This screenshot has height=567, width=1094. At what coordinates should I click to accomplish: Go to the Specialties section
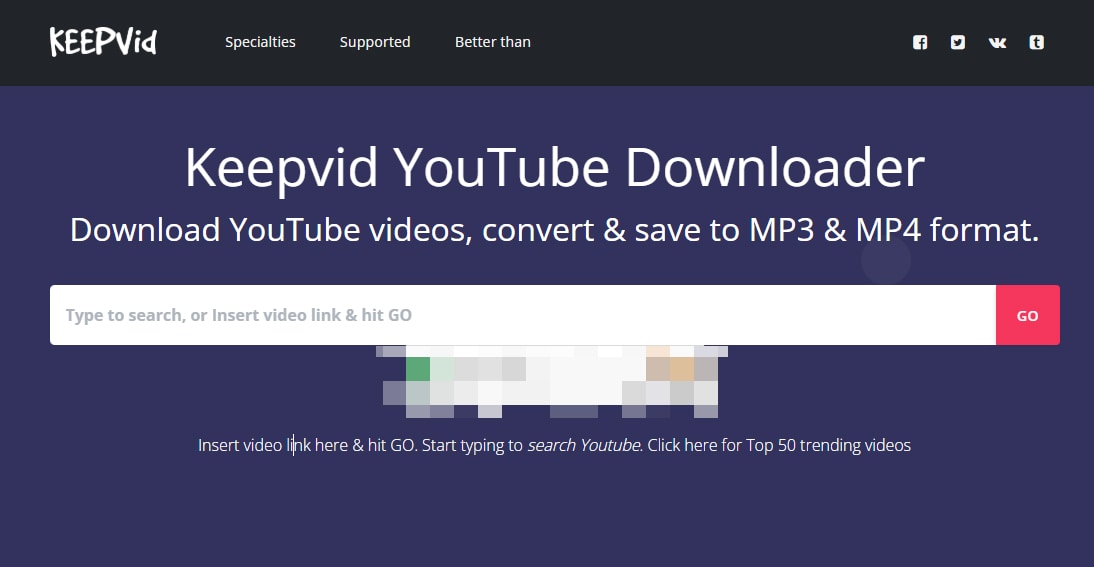(x=260, y=42)
